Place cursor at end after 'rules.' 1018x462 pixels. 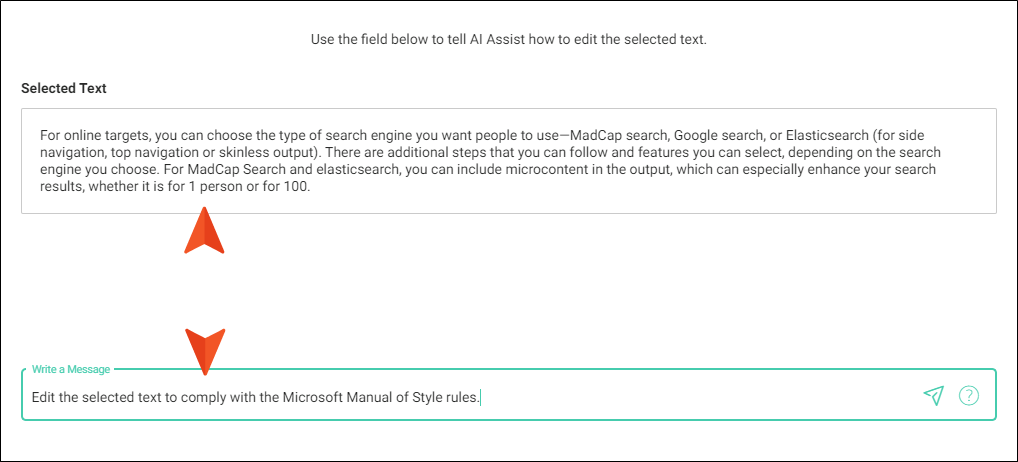click(x=480, y=396)
